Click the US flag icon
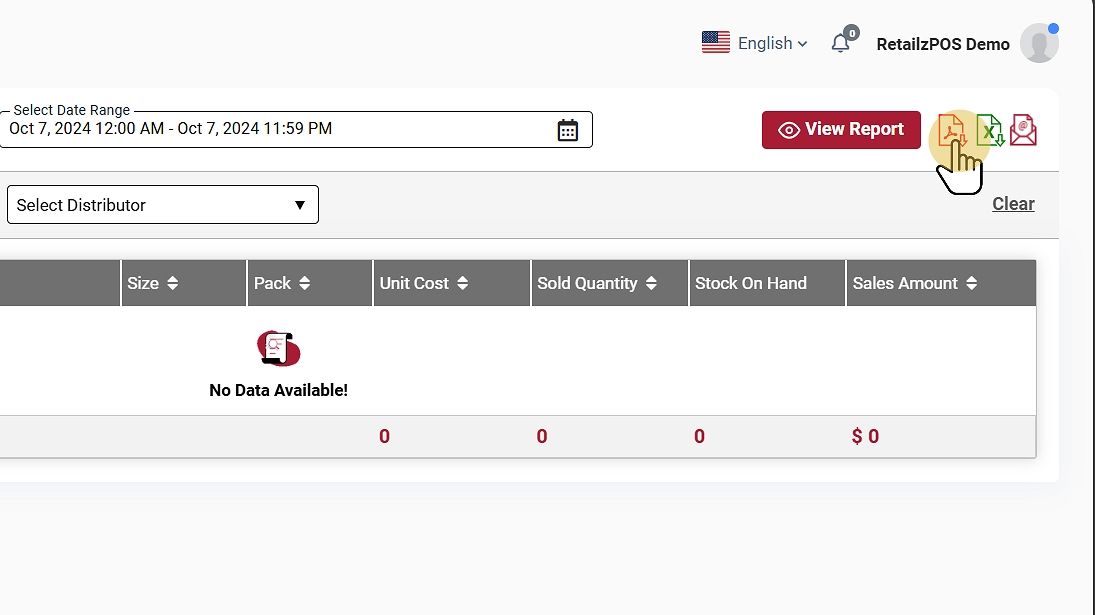This screenshot has width=1095, height=615. pos(716,43)
